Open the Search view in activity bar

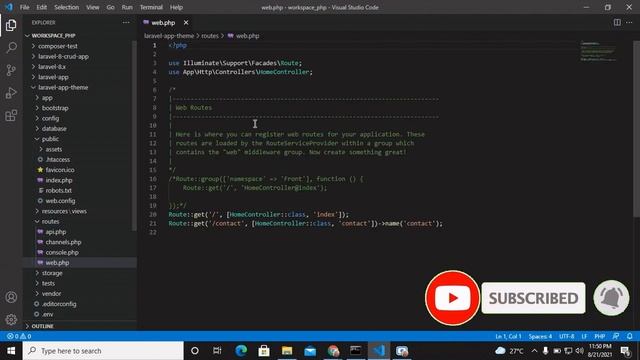pos(11,47)
